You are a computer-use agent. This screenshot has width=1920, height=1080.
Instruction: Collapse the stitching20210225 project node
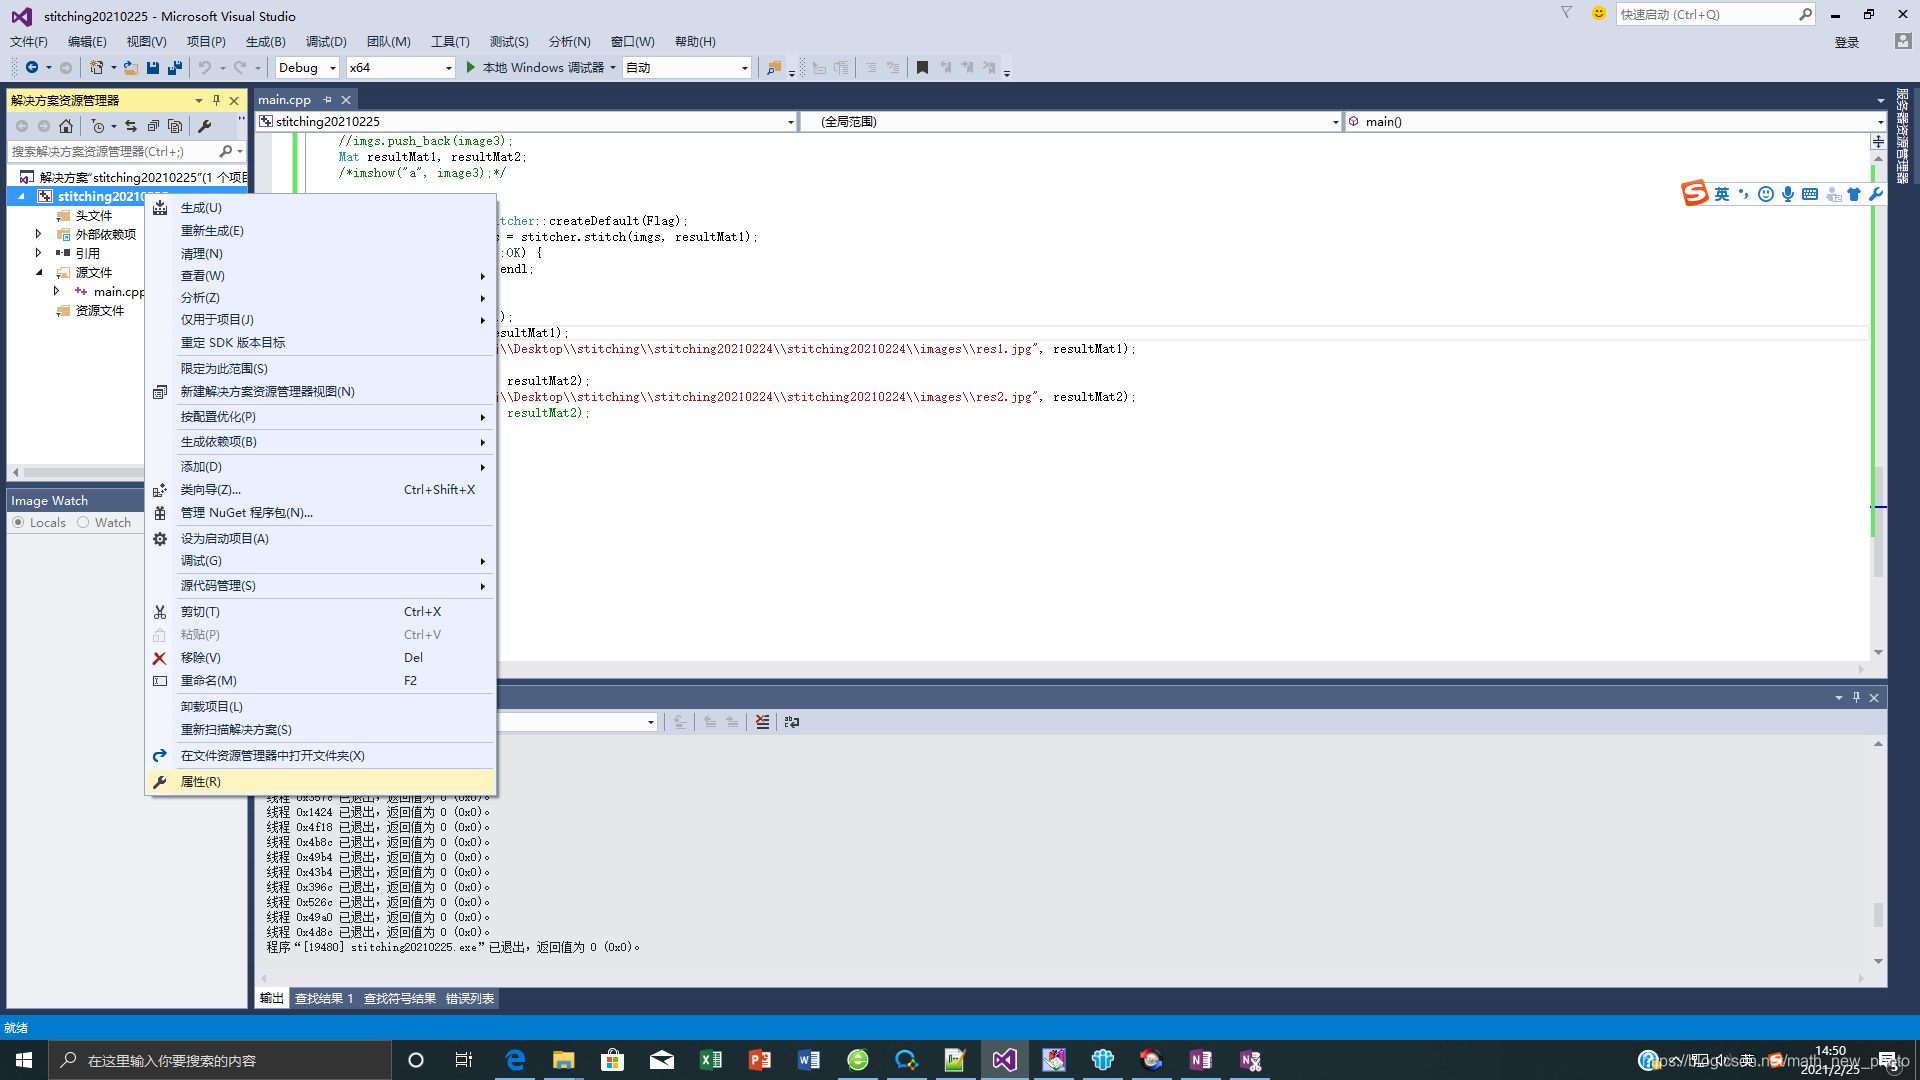pyautogui.click(x=21, y=196)
